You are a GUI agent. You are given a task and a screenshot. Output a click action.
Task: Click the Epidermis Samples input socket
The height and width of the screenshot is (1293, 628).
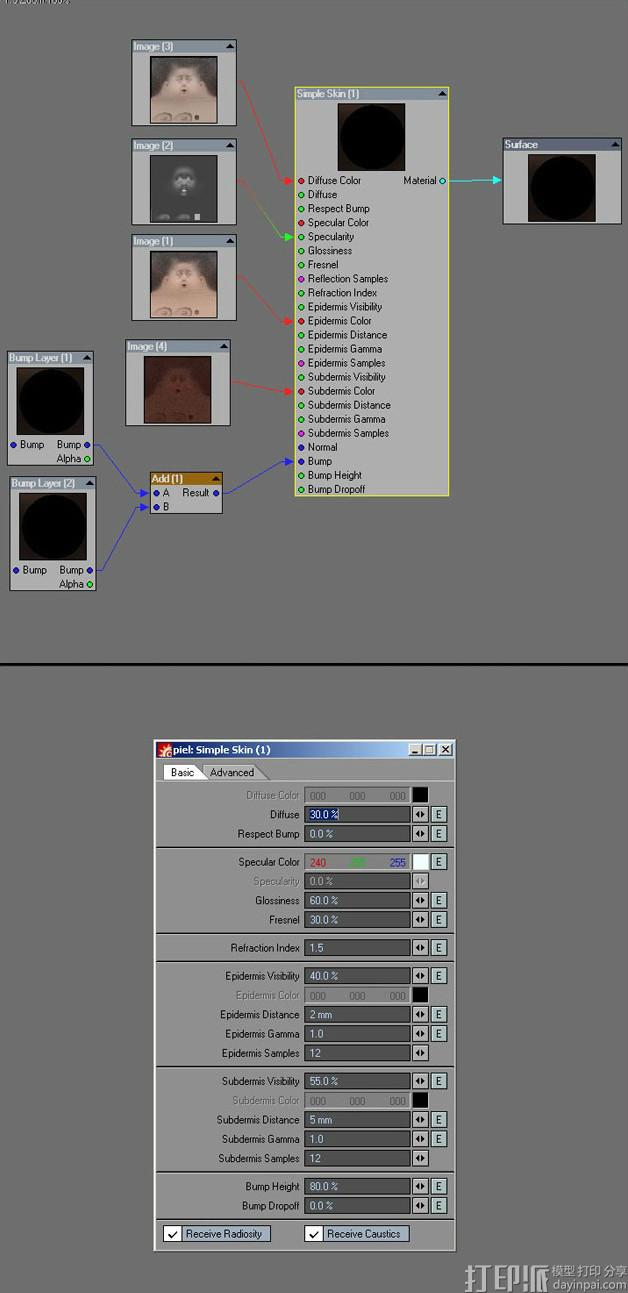[301, 363]
